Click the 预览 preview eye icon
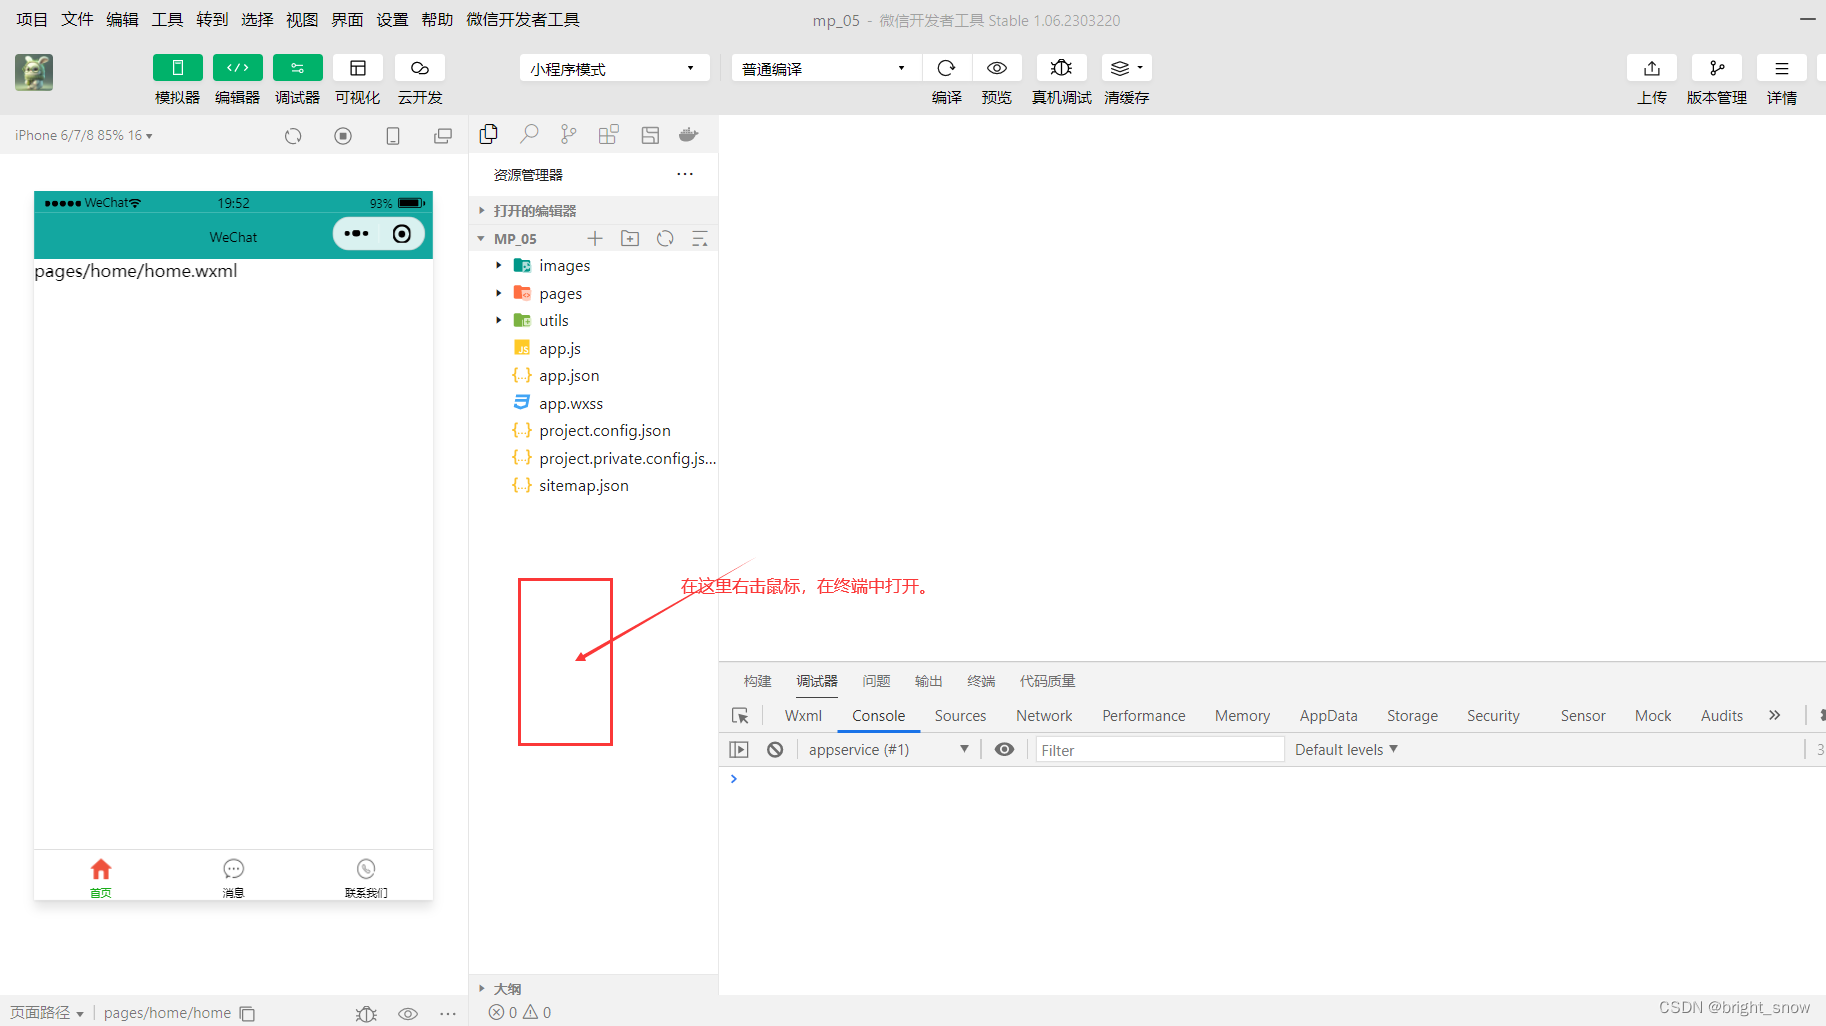This screenshot has height=1026, width=1826. pos(996,67)
